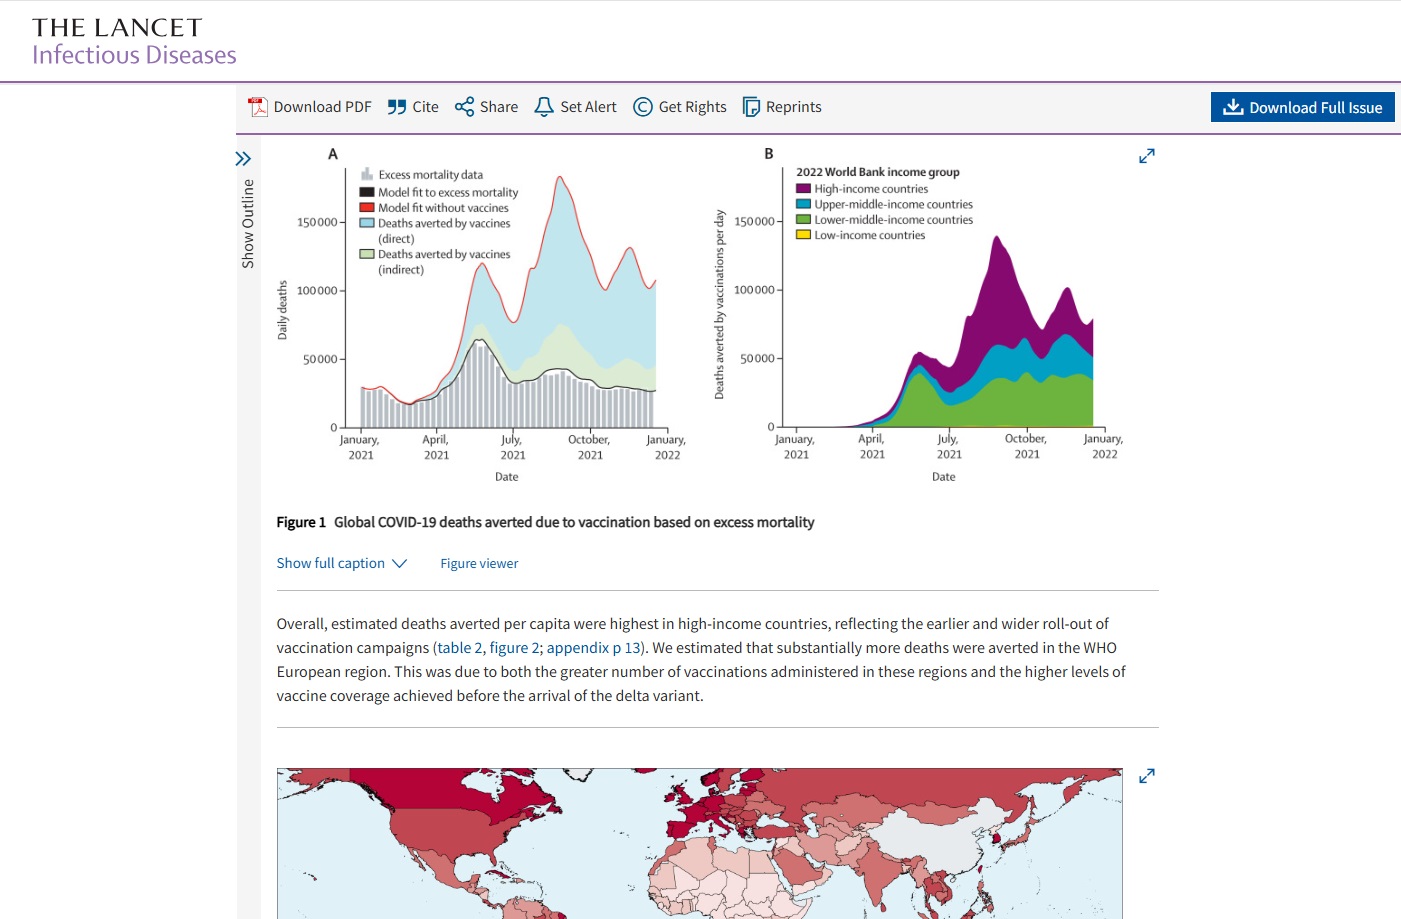Click the Share icon
This screenshot has height=919, width=1401.
pyautogui.click(x=464, y=107)
